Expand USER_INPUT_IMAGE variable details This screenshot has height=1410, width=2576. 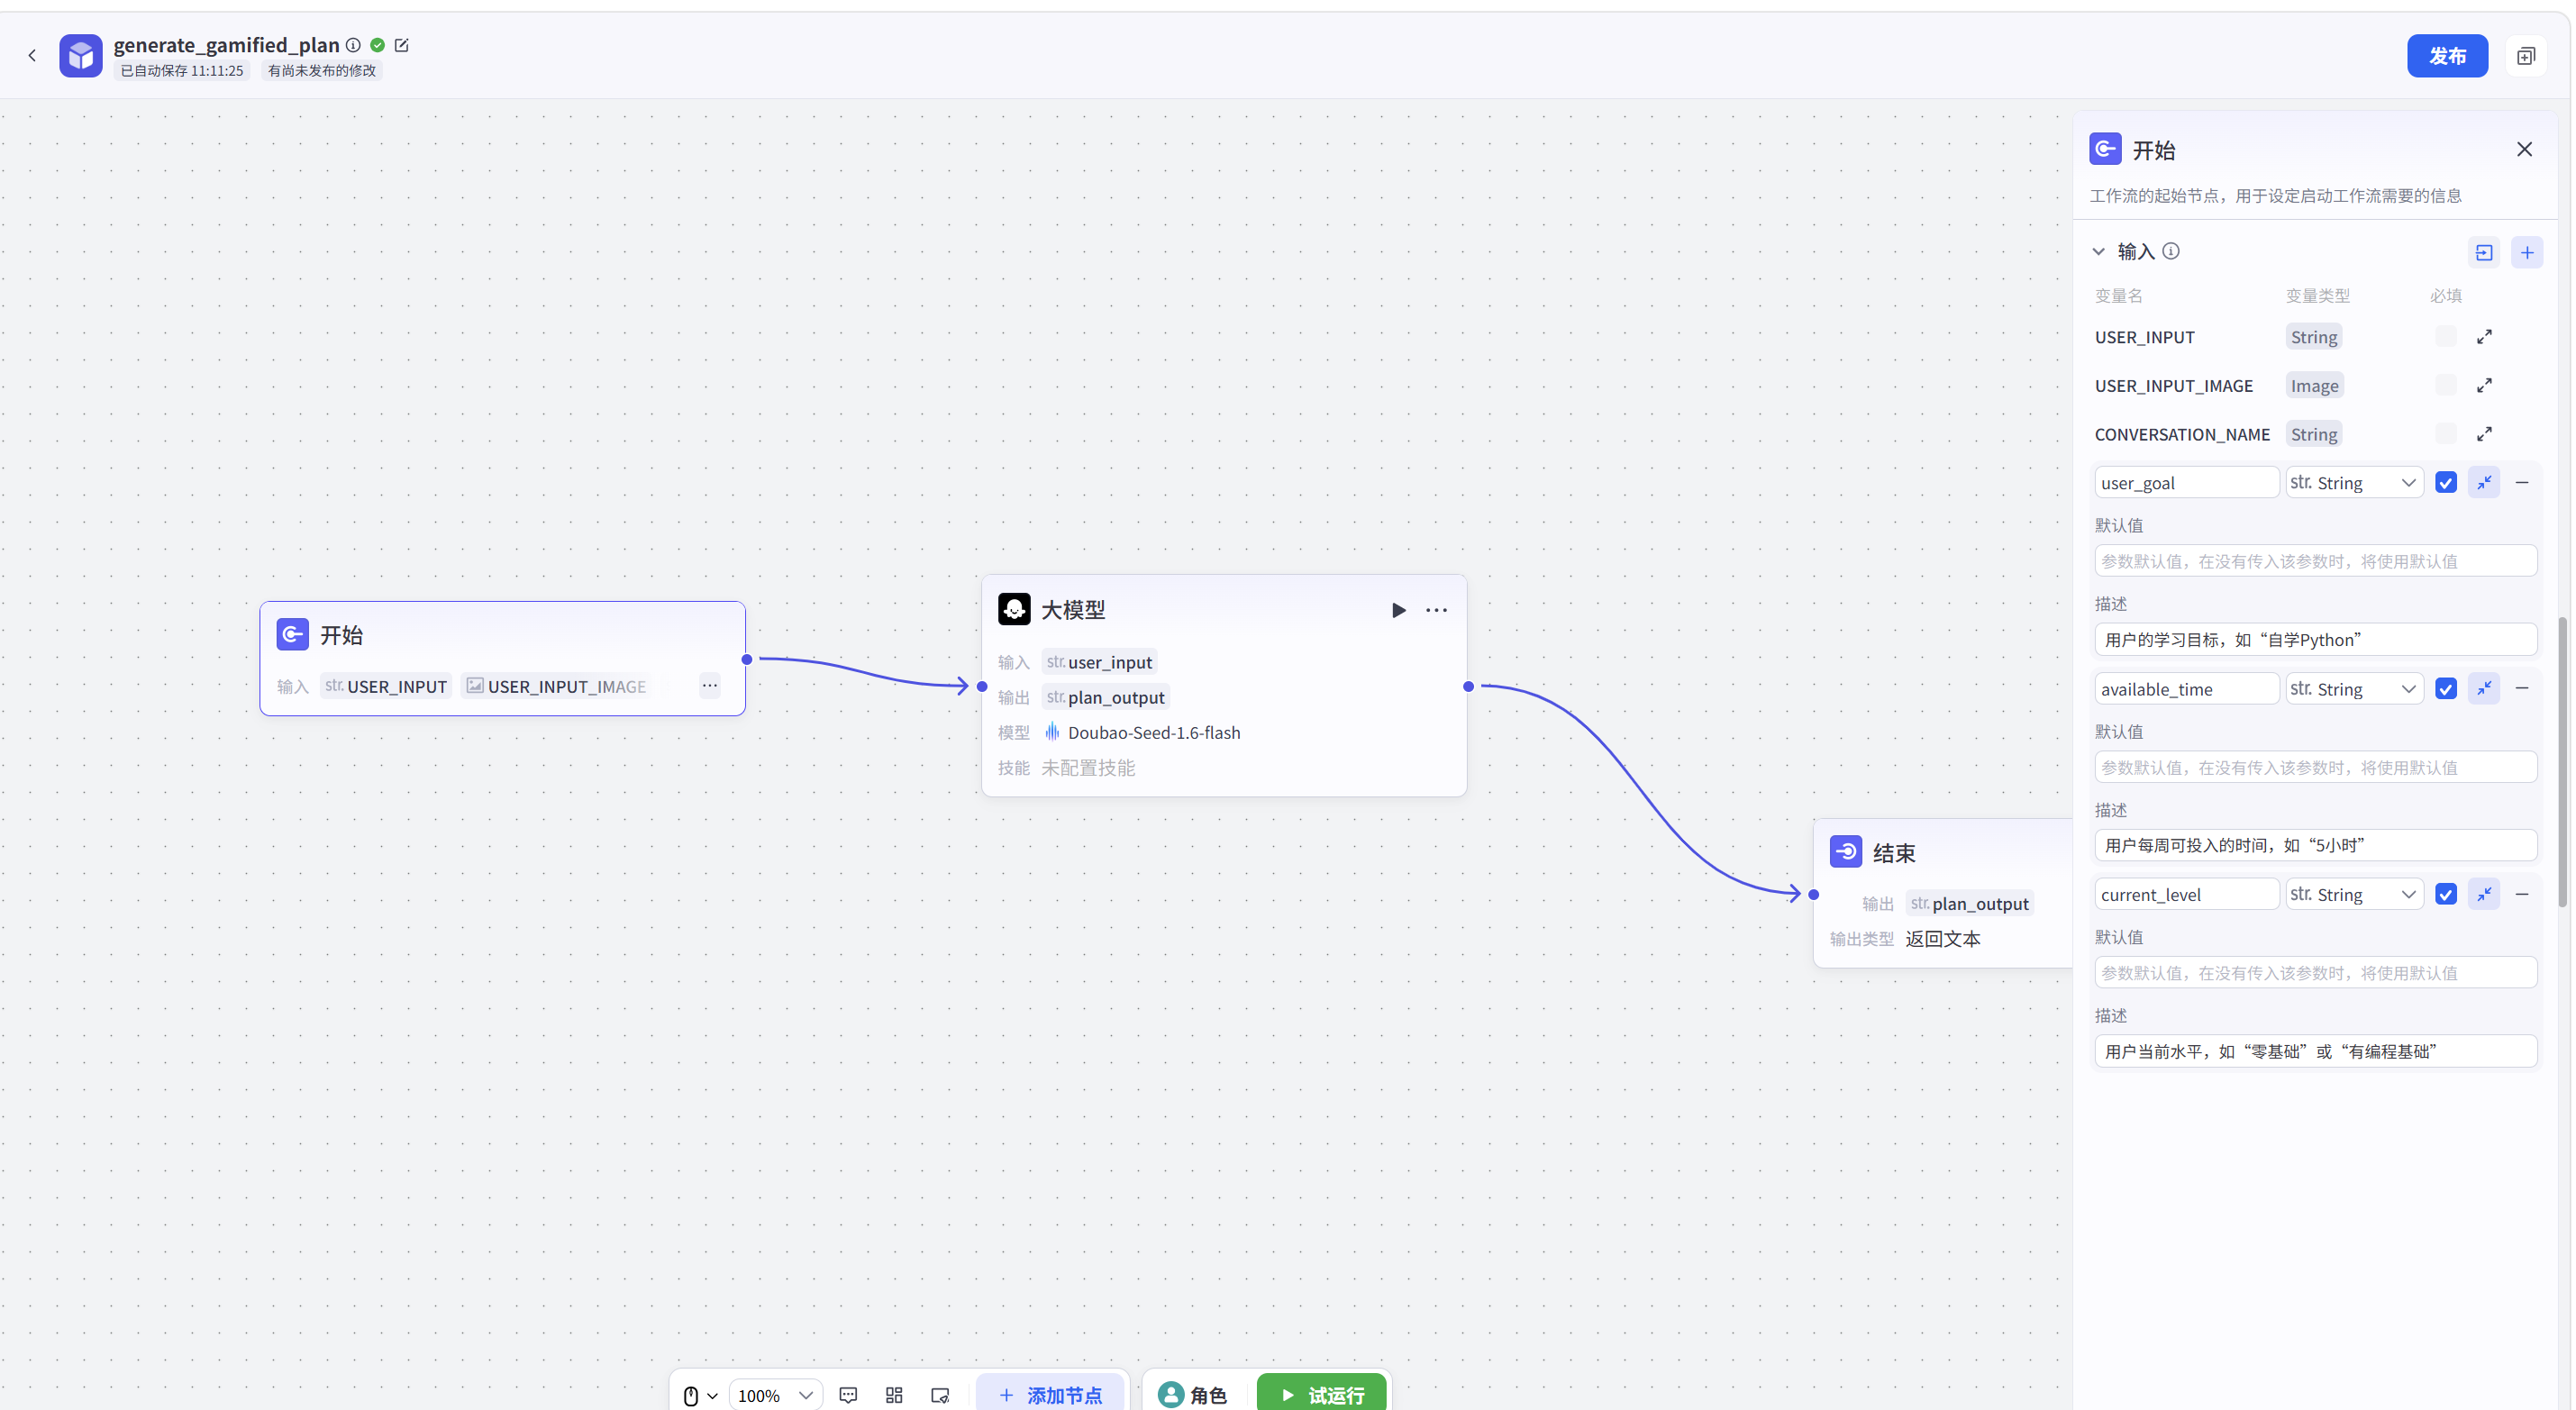click(2484, 385)
